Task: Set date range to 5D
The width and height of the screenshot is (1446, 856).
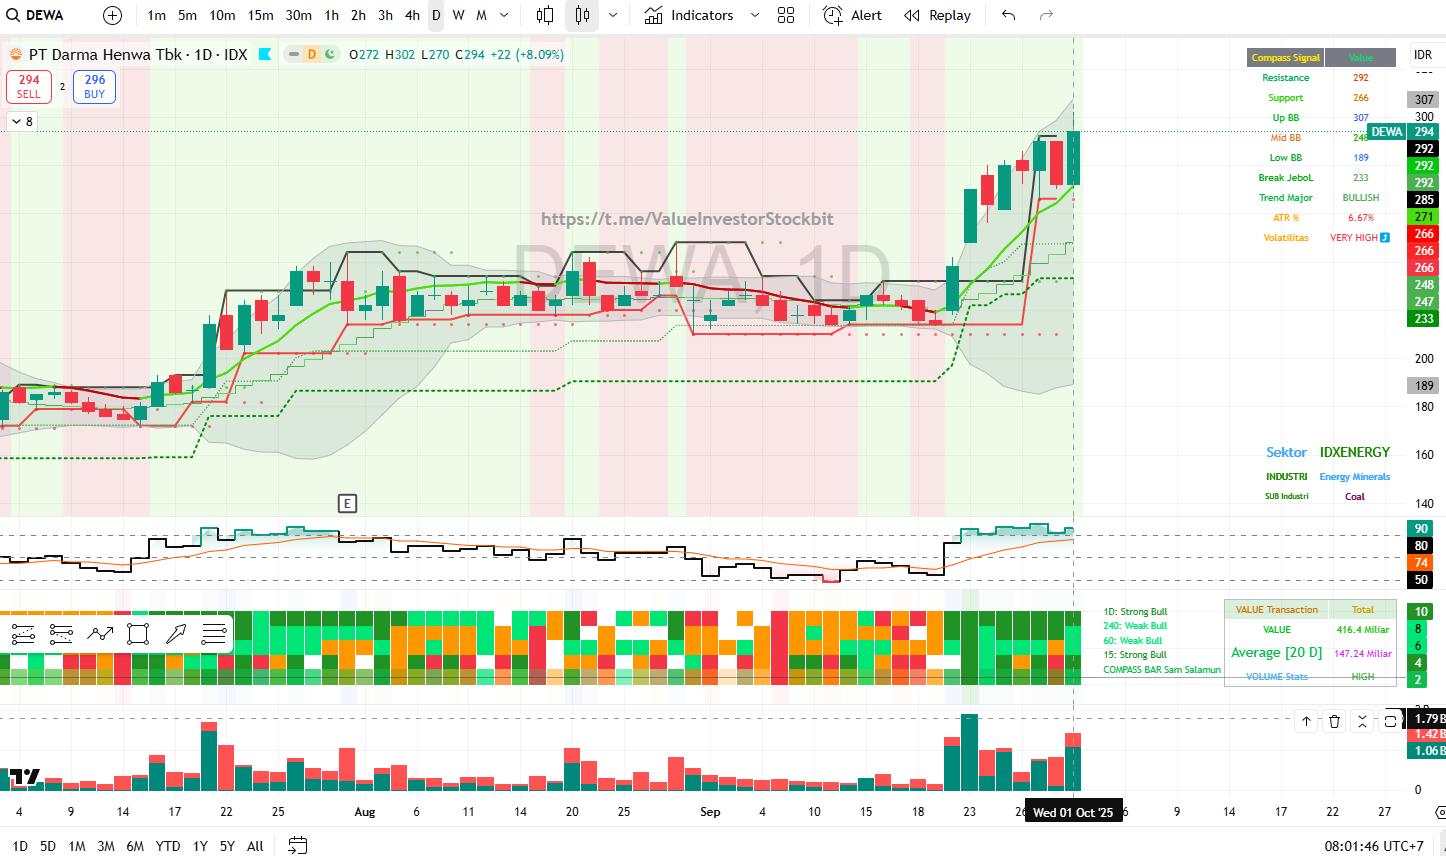Action: 48,846
